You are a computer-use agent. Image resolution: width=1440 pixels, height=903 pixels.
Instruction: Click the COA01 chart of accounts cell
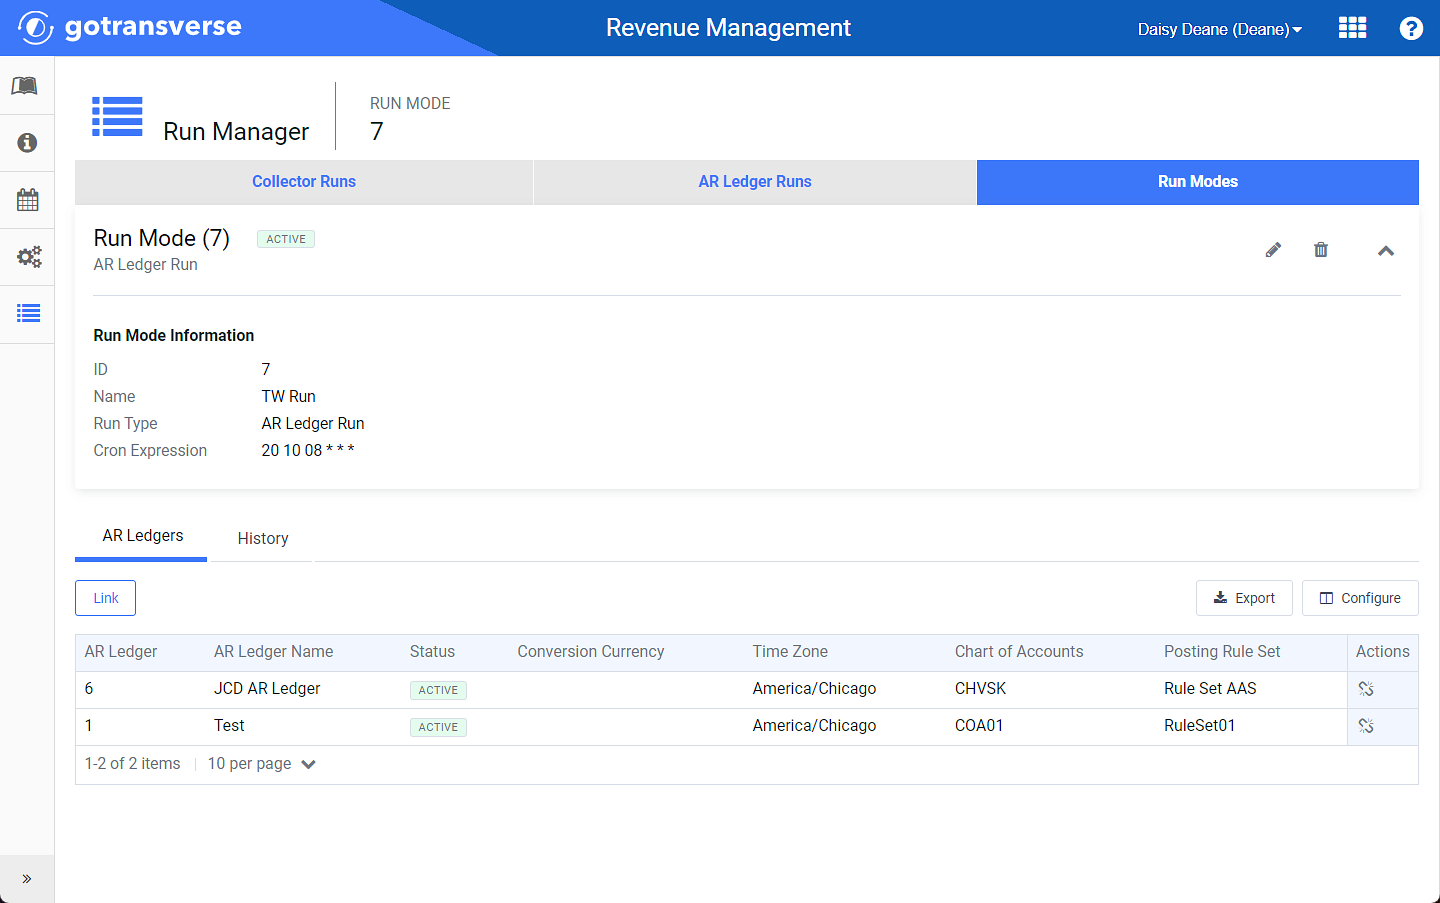pyautogui.click(x=979, y=726)
